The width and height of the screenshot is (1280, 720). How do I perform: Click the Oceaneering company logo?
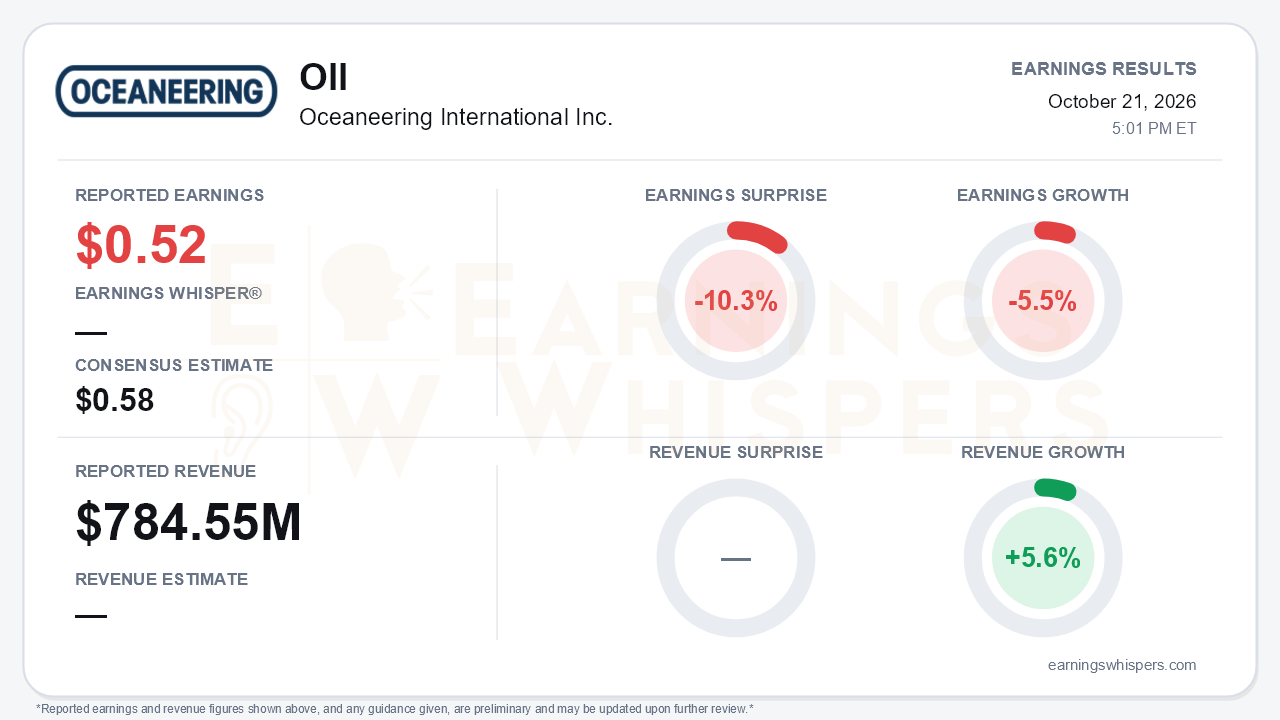pyautogui.click(x=166, y=91)
